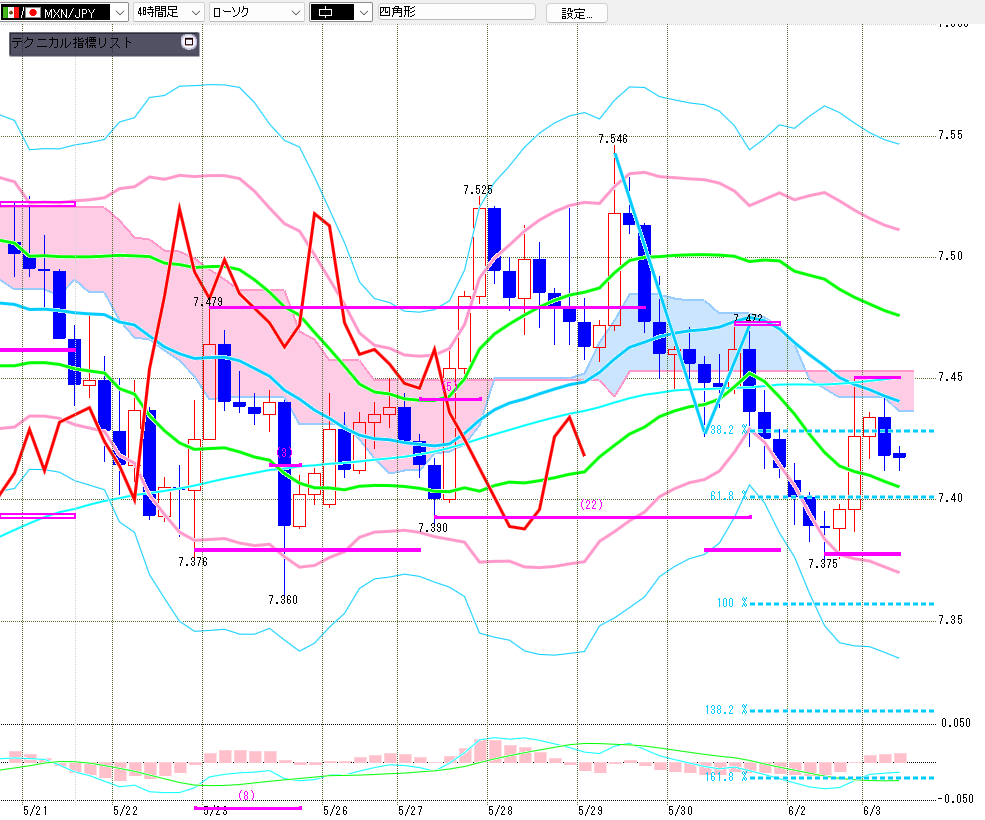Click the (22) magenta count label
Screen dimensions: 985x820
pos(591,505)
